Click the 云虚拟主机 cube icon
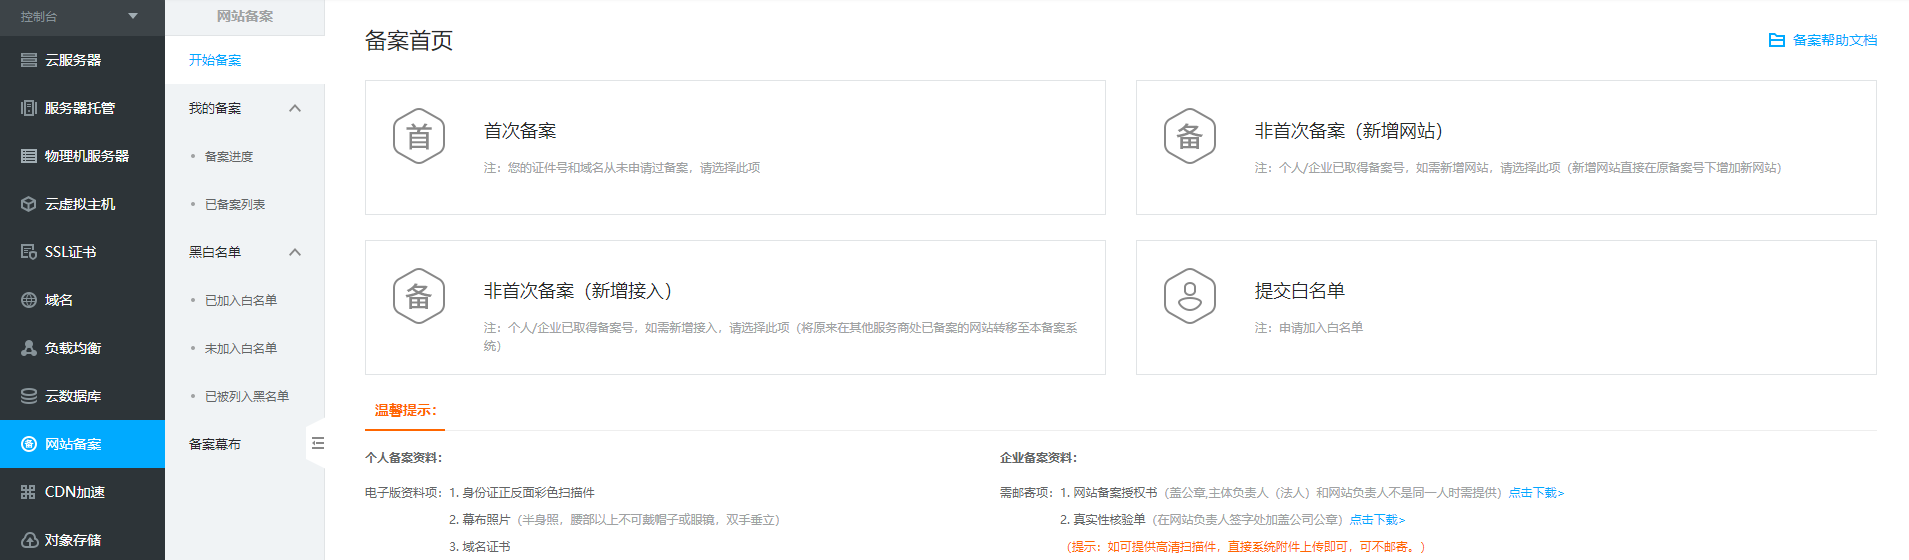This screenshot has height=560, width=1909. click(29, 204)
